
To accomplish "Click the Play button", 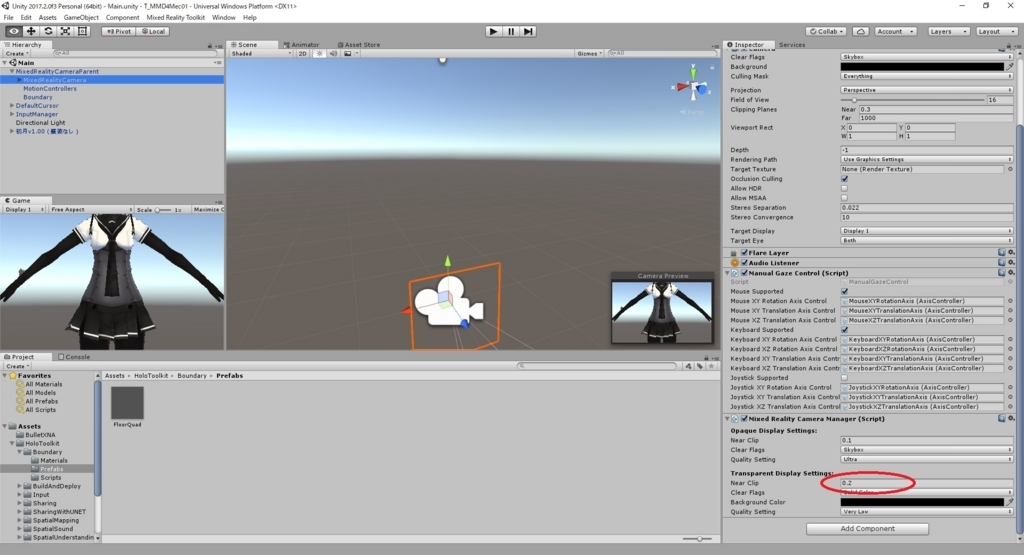I will (494, 31).
